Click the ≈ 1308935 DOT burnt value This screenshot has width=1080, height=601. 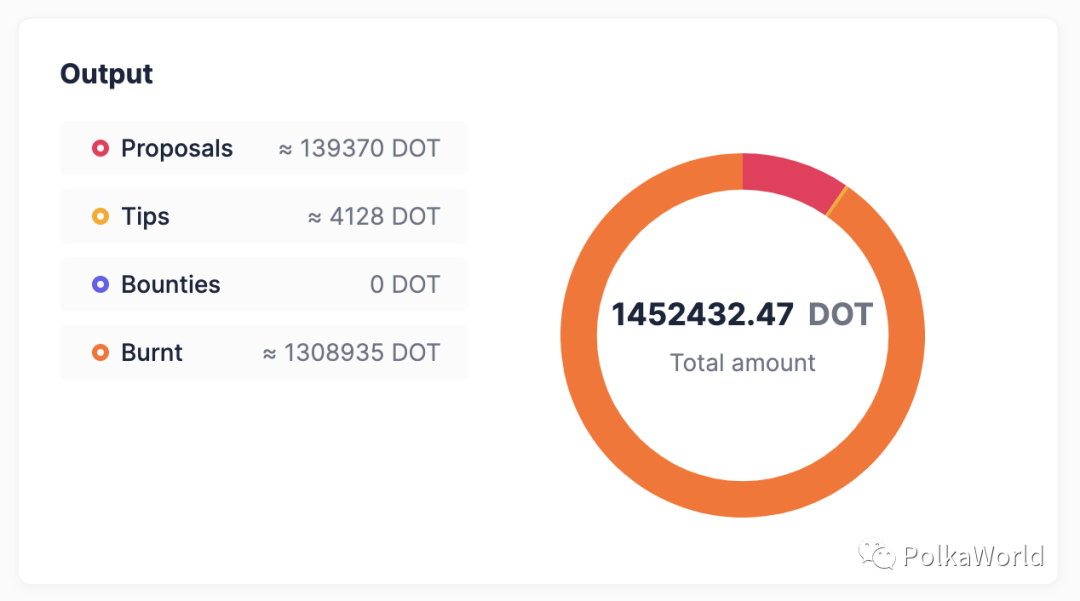coord(351,353)
